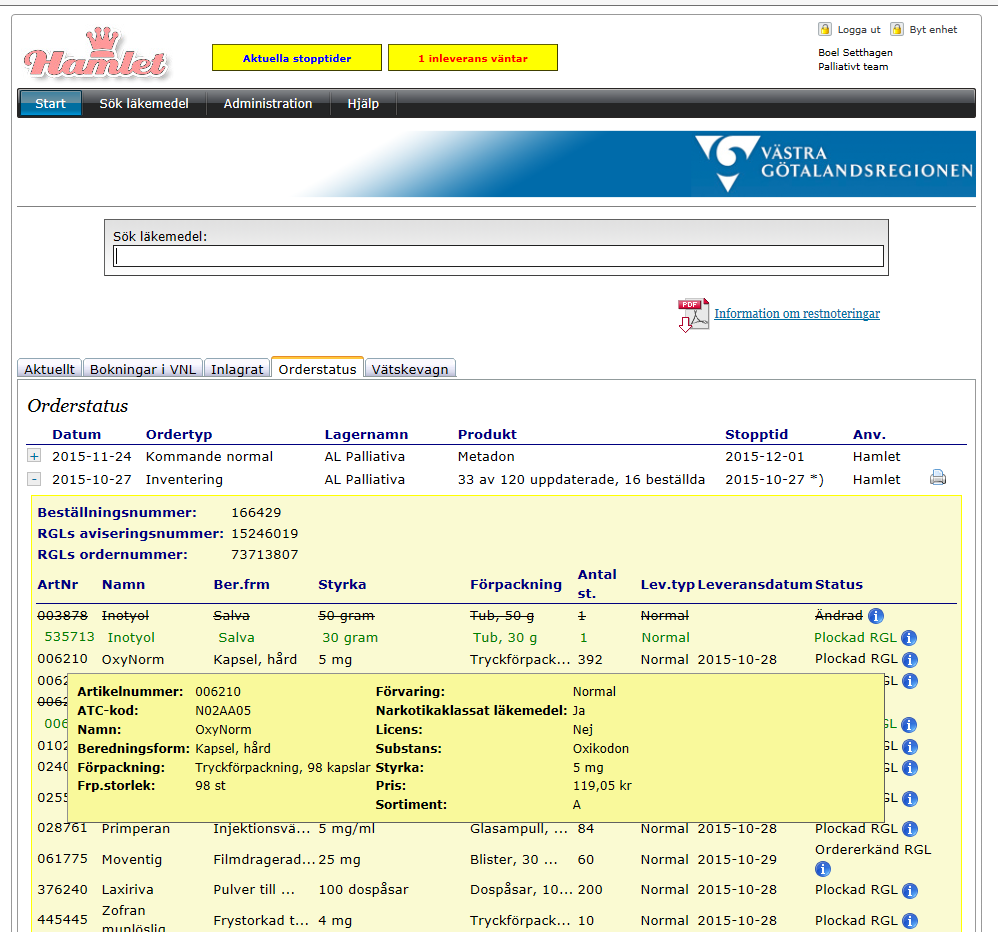Click the aviseringsnummer value 15246019
The image size is (998, 932).
[265, 533]
